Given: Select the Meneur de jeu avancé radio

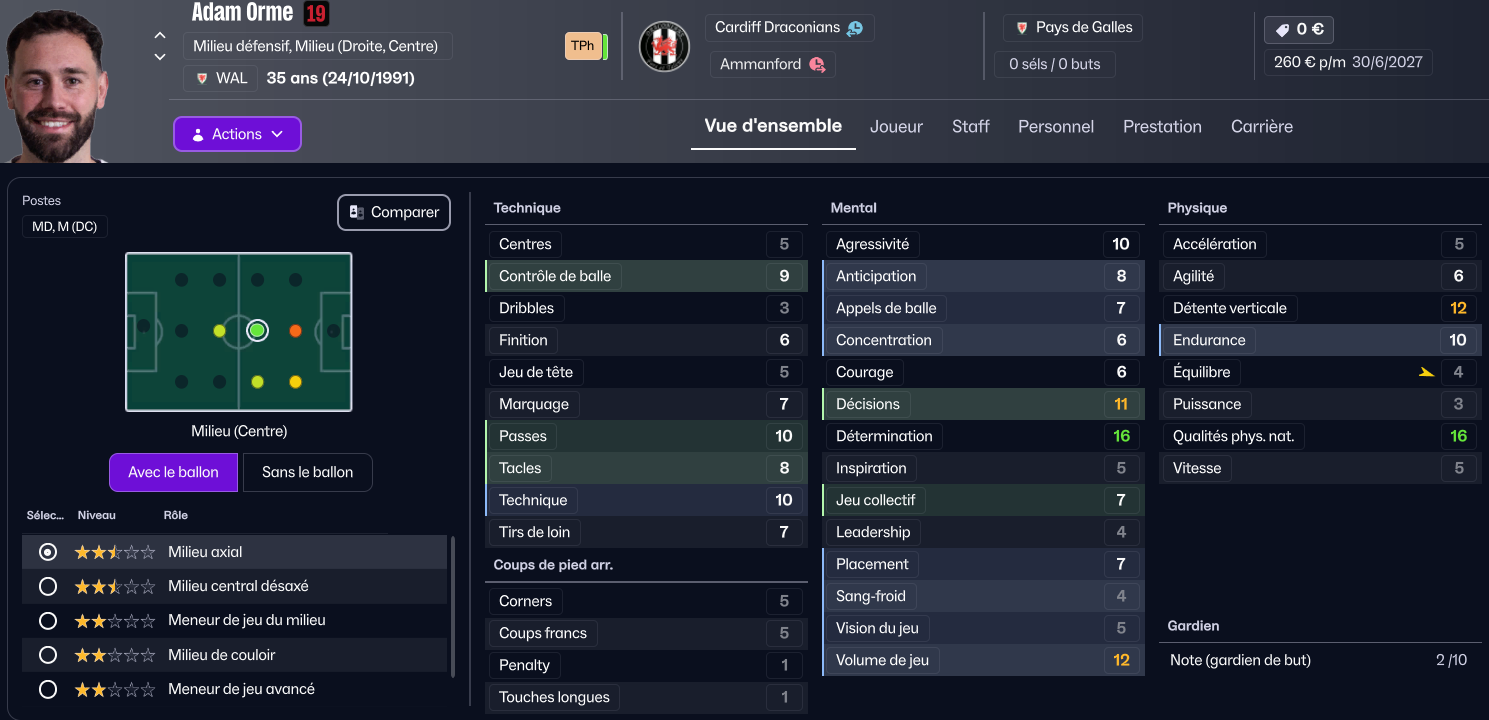Looking at the screenshot, I should 47,689.
